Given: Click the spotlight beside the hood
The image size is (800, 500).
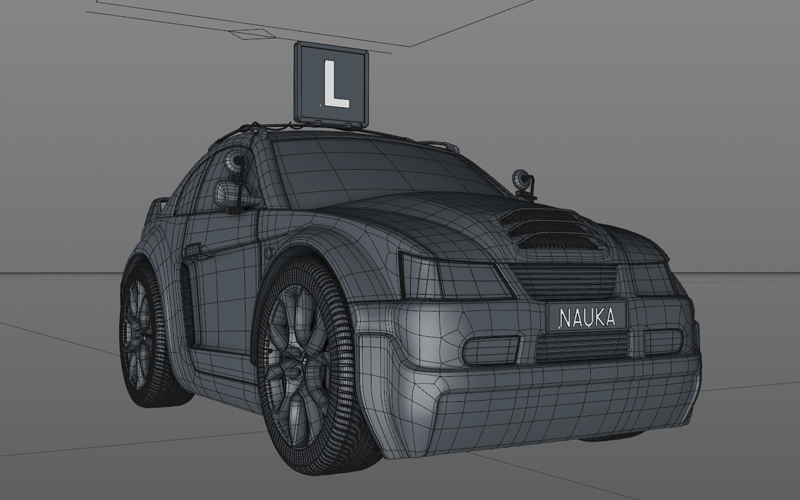Looking at the screenshot, I should pyautogui.click(x=523, y=185).
